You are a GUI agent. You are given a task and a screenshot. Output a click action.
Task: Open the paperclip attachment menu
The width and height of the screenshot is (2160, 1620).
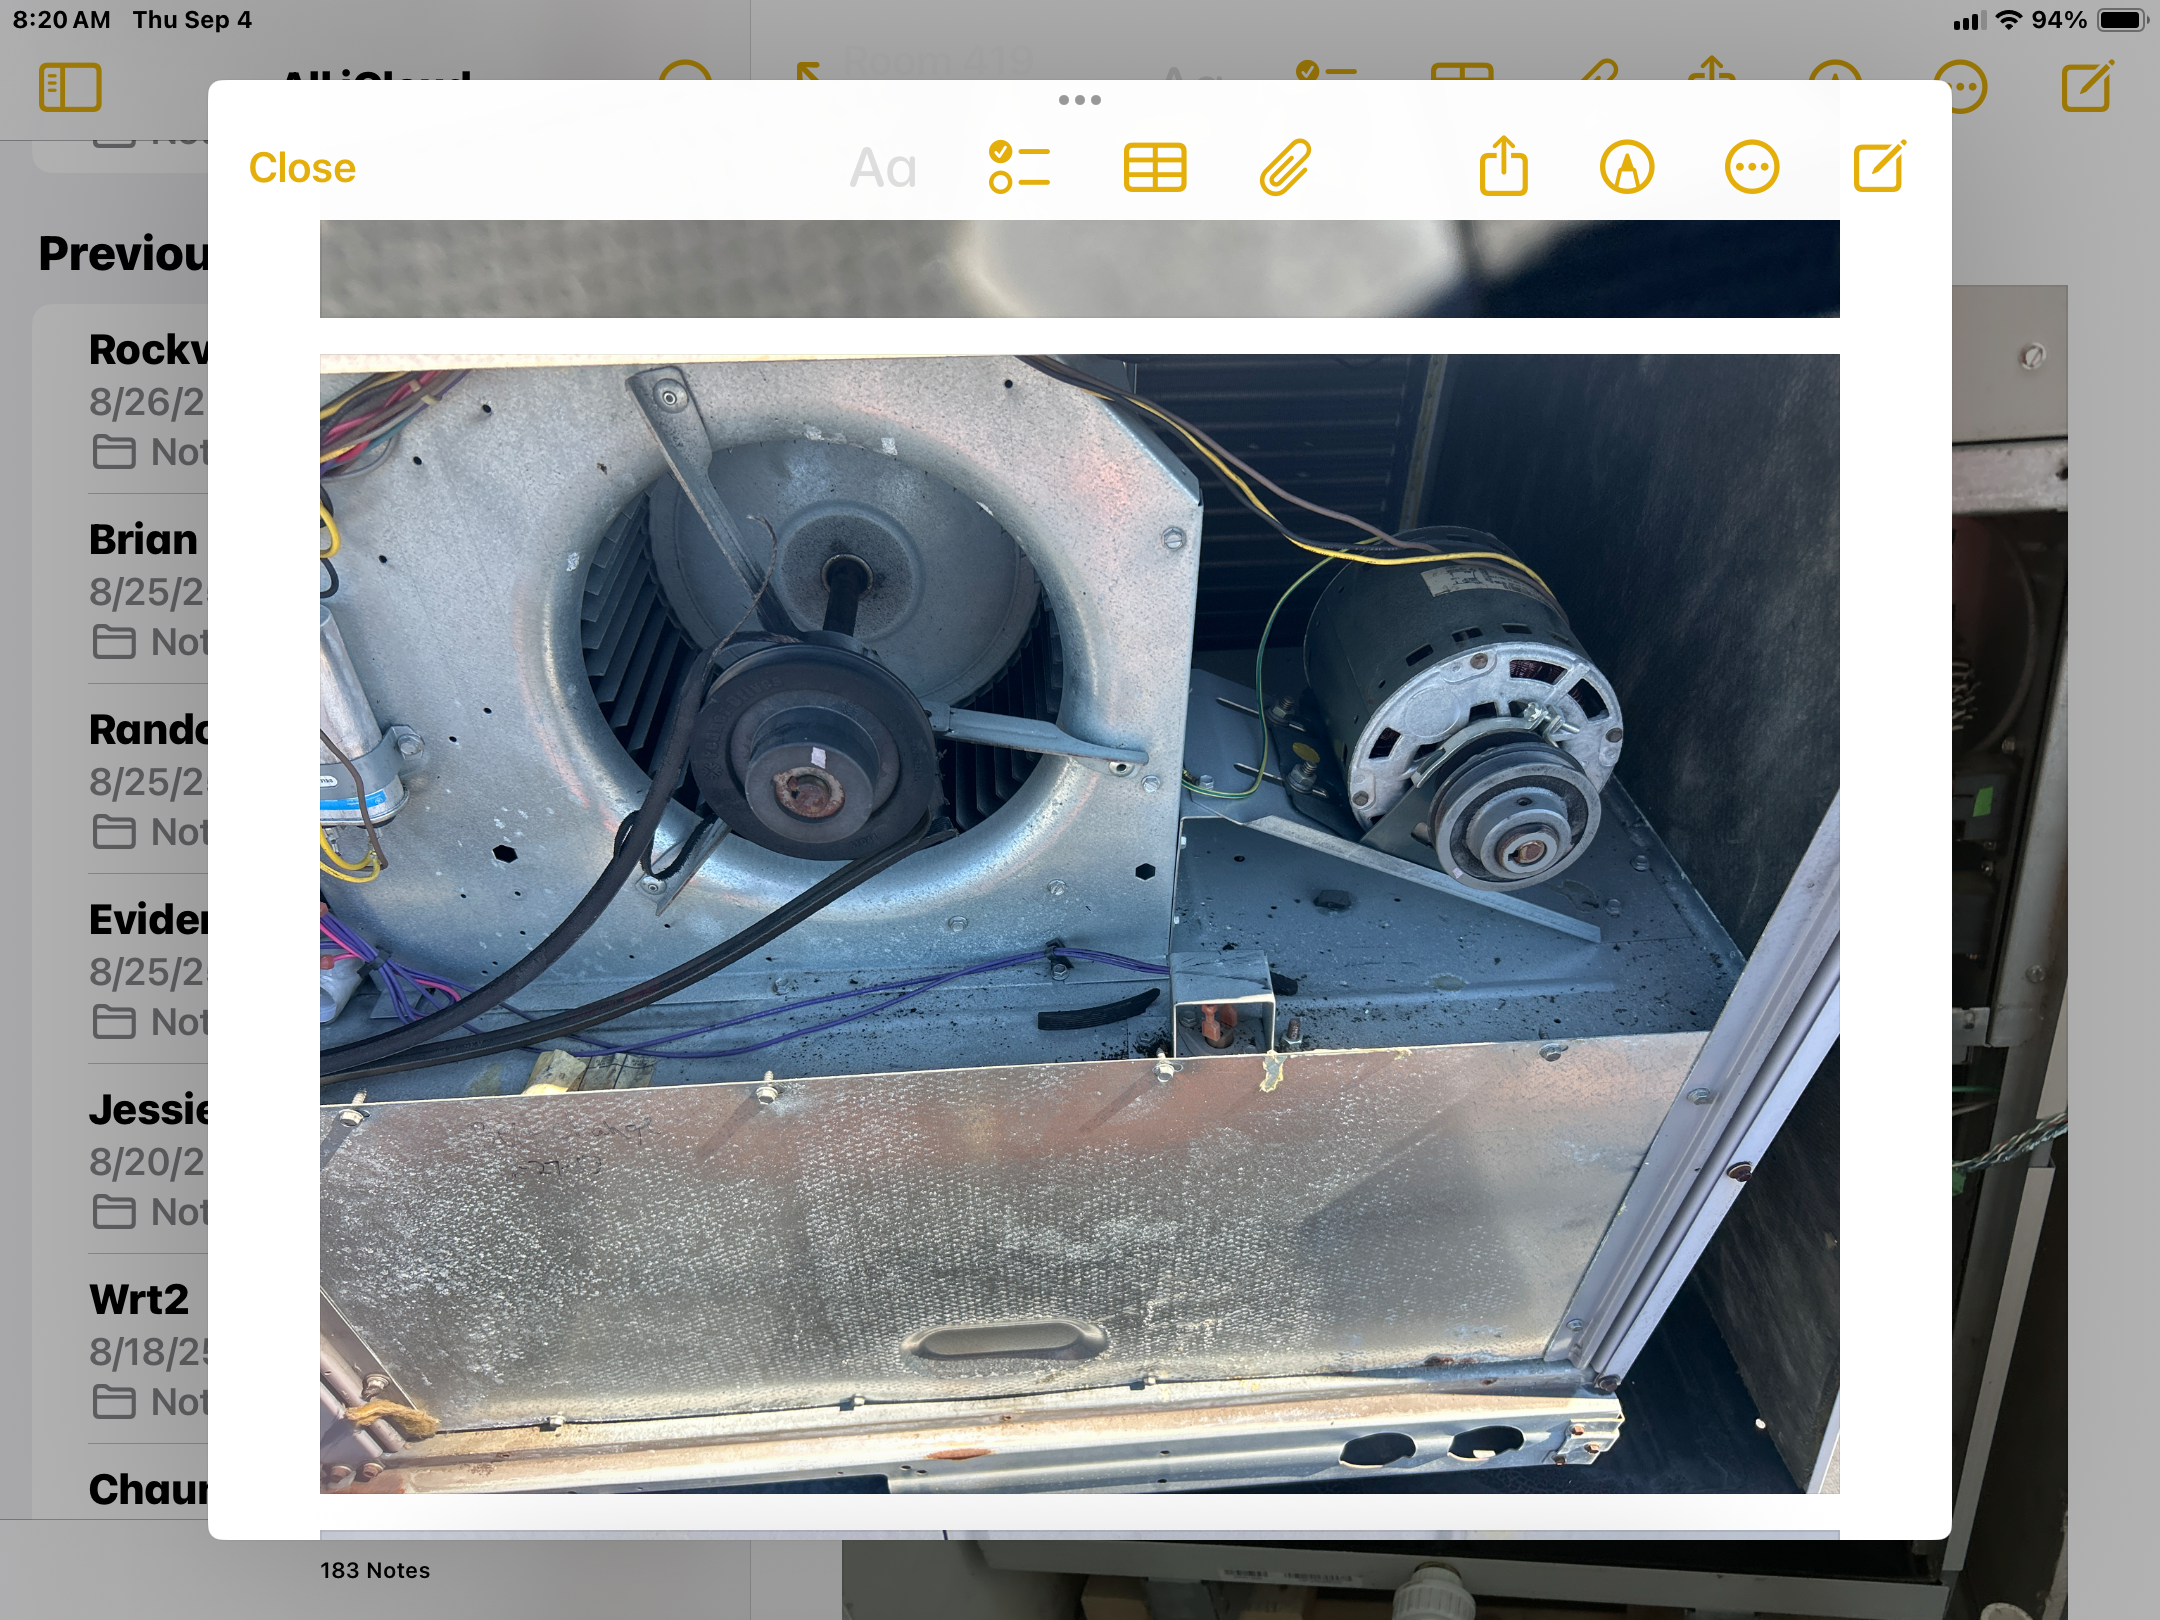tap(1285, 168)
